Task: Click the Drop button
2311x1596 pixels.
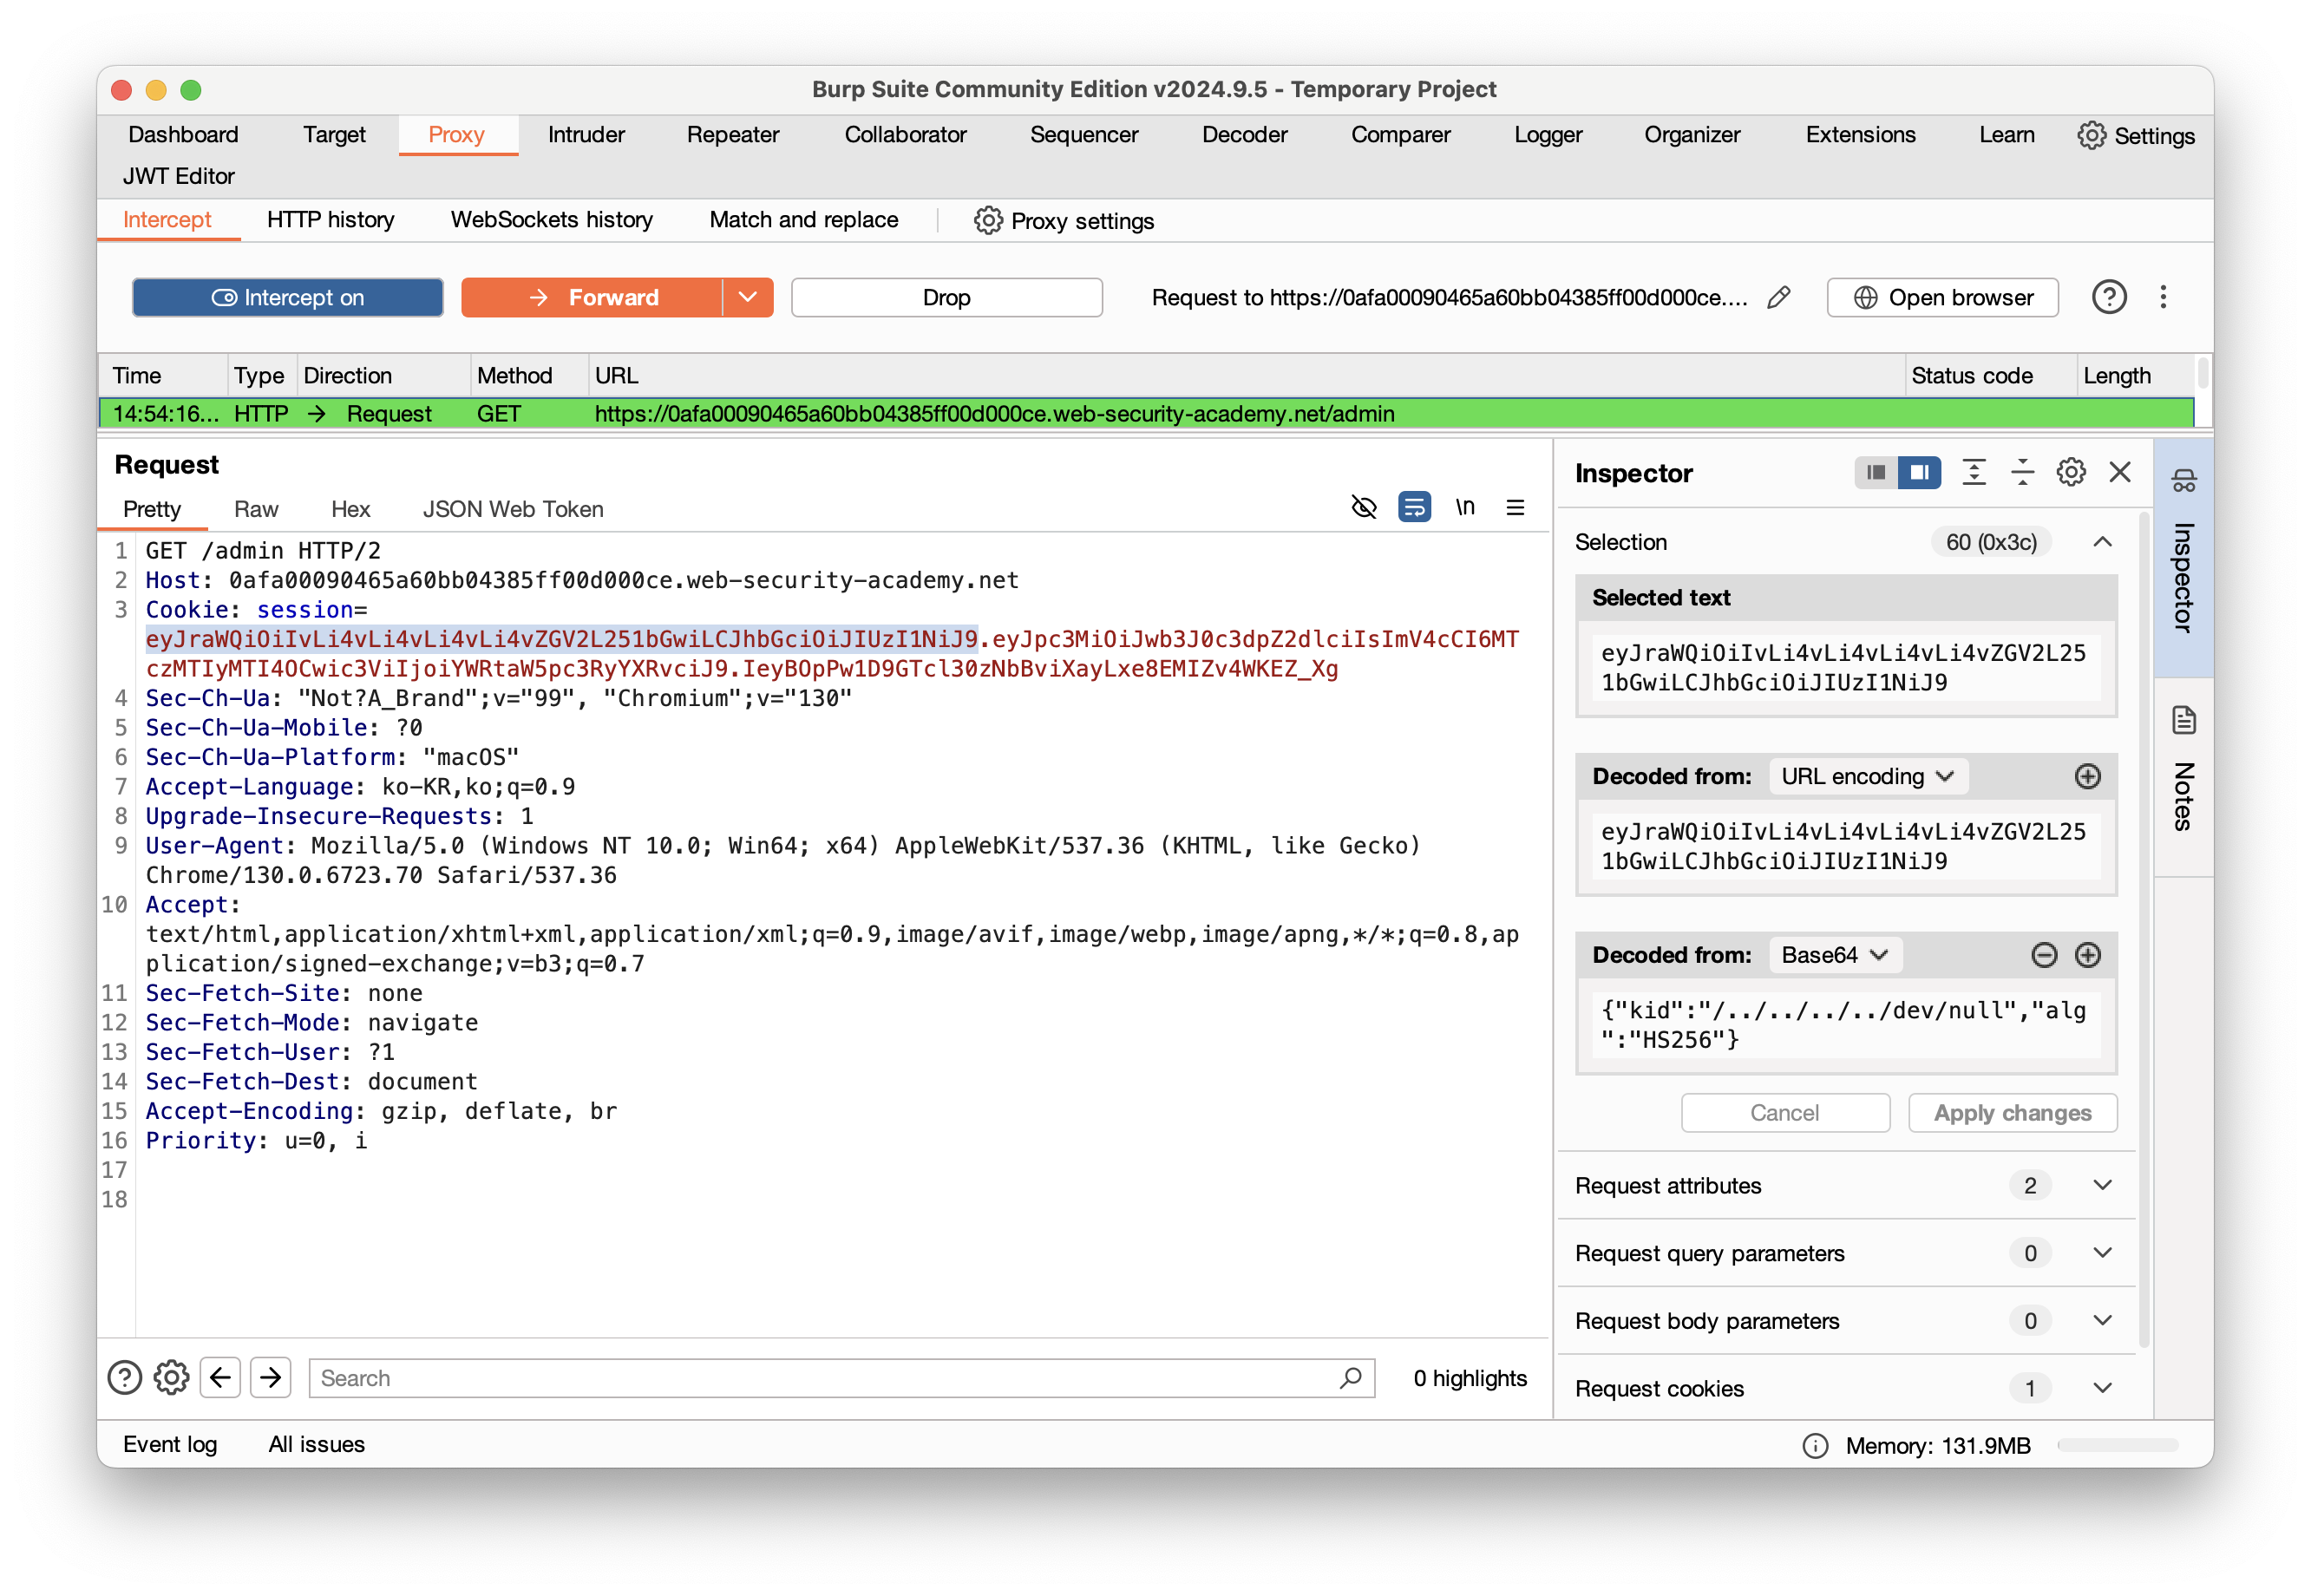Action: [946, 298]
